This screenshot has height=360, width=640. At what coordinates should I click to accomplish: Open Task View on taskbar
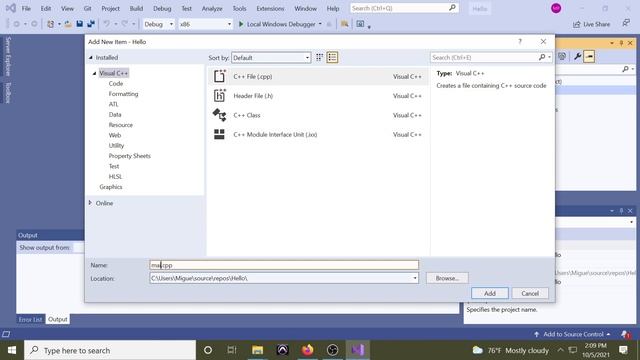(x=232, y=350)
